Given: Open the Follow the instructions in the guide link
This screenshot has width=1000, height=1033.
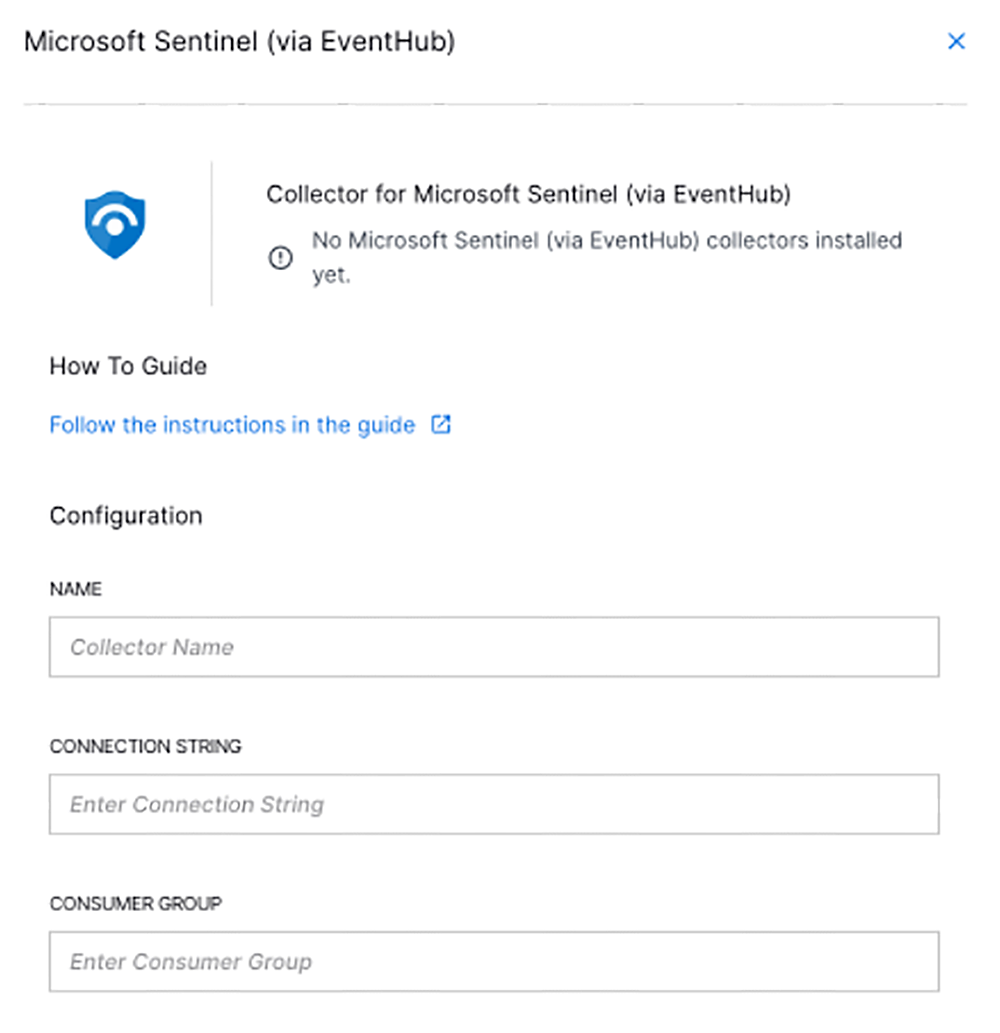Looking at the screenshot, I should click(230, 424).
